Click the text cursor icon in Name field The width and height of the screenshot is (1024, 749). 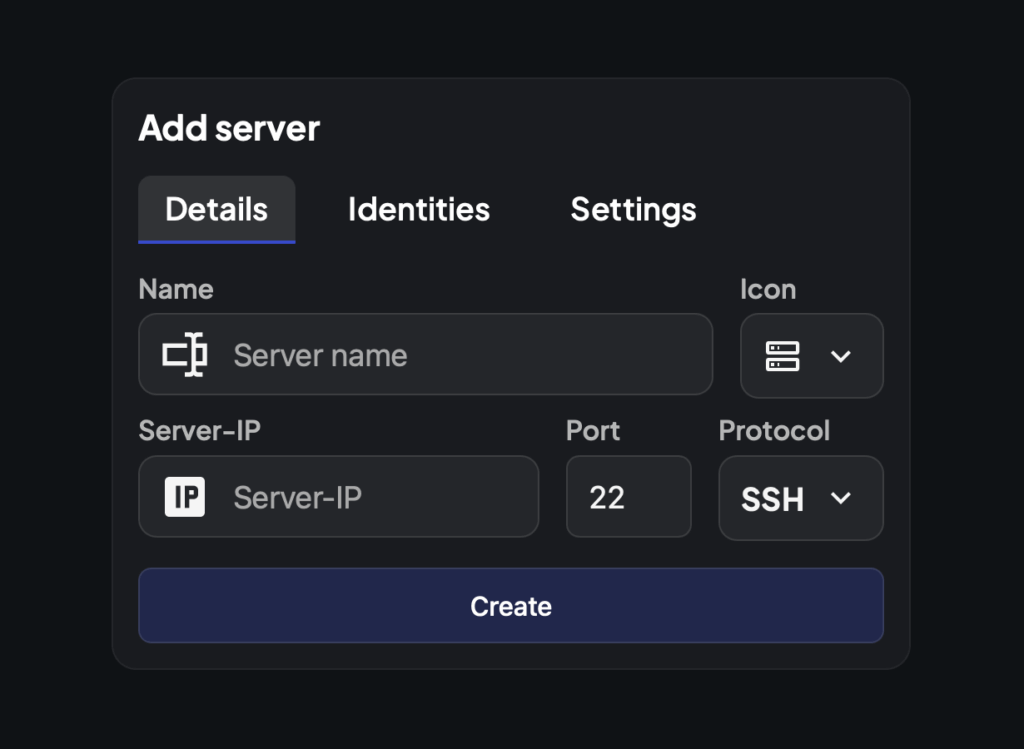tap(185, 355)
